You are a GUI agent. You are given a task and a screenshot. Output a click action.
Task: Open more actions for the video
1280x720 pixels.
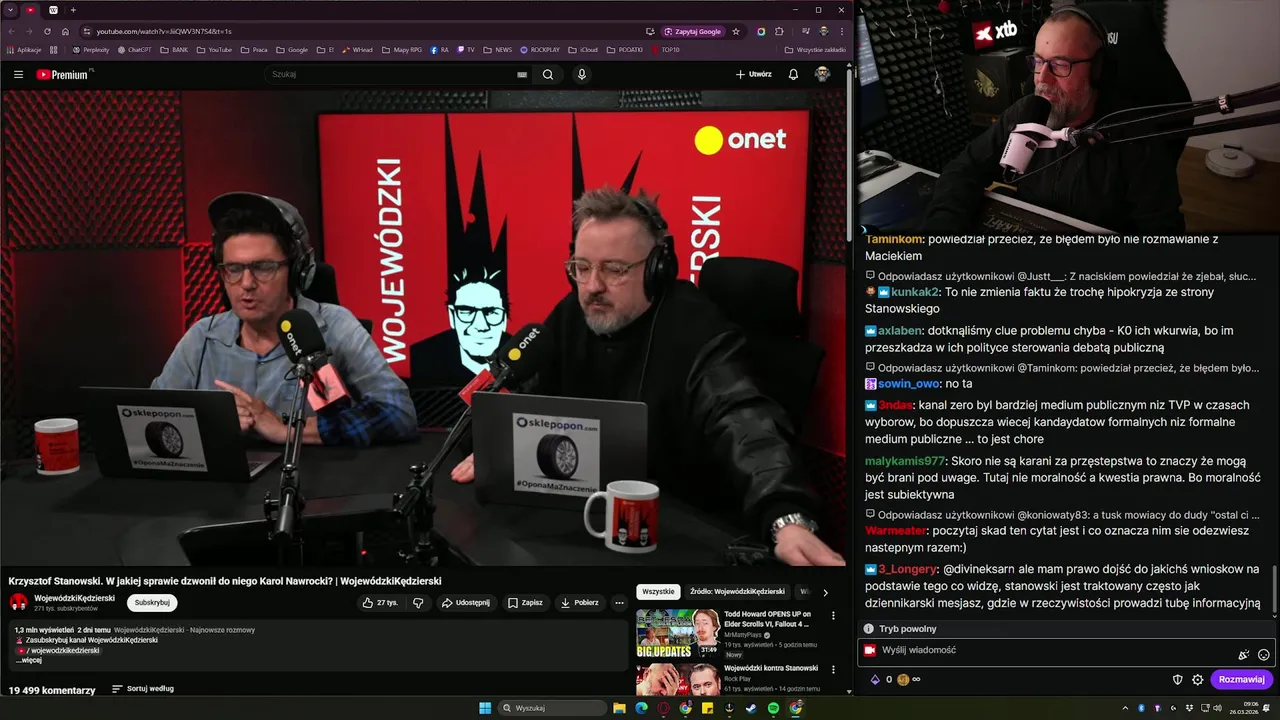tap(619, 603)
